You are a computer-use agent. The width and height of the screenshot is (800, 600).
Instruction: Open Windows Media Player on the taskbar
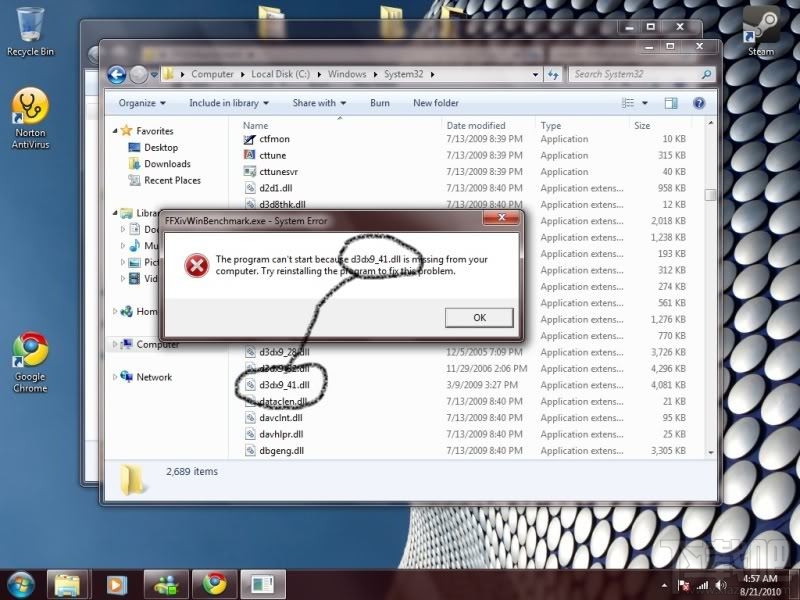point(116,584)
